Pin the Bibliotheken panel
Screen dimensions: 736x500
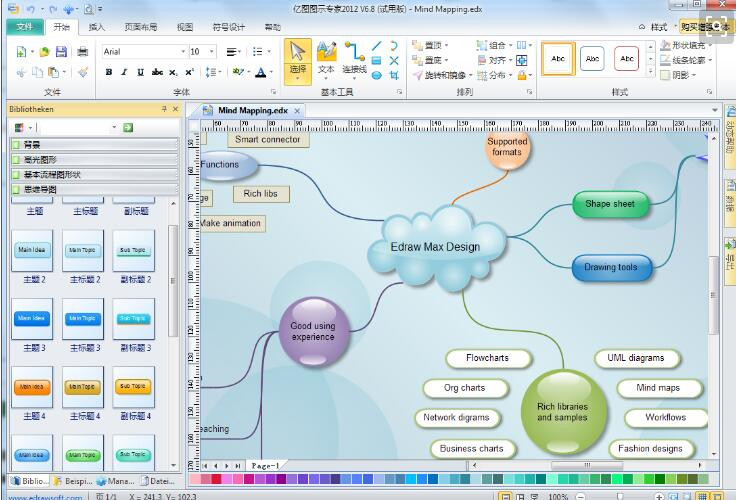coord(163,109)
